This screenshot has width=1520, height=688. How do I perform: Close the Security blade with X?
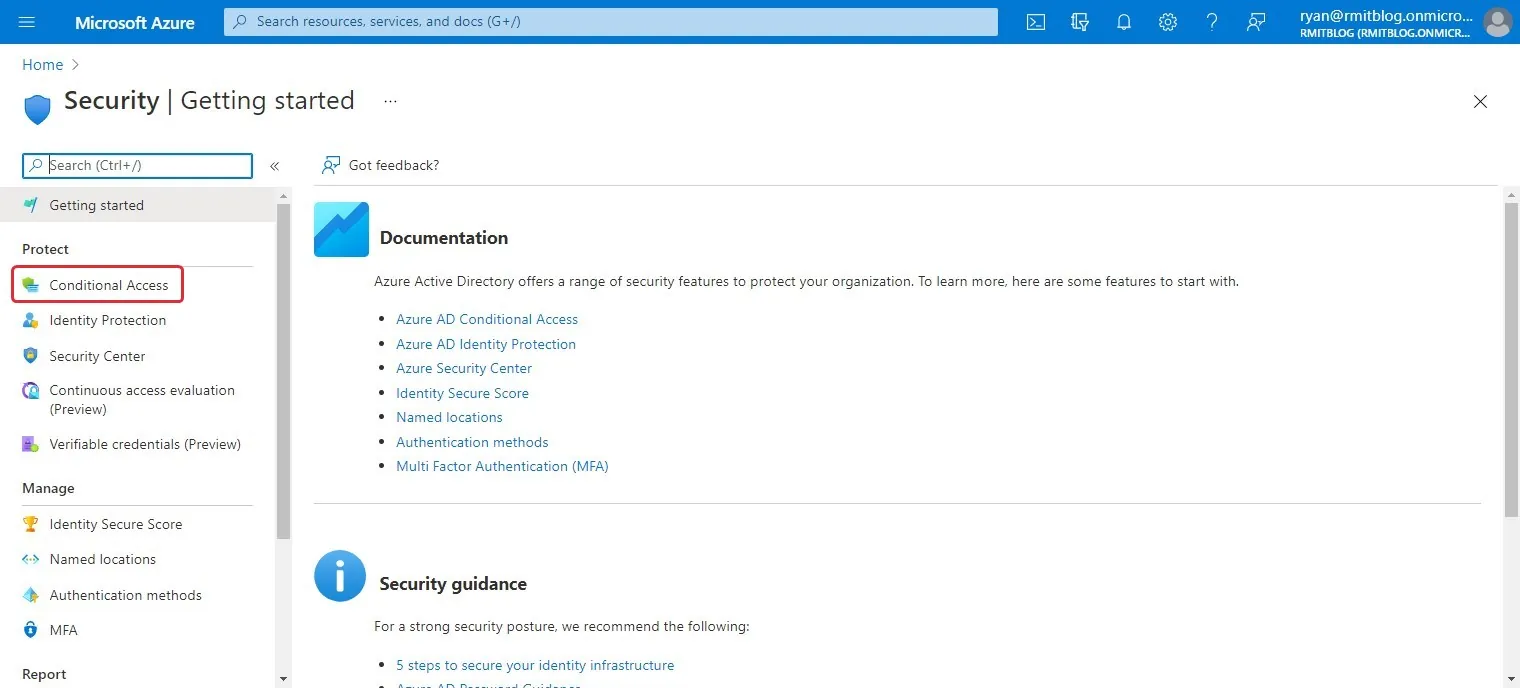(1480, 101)
